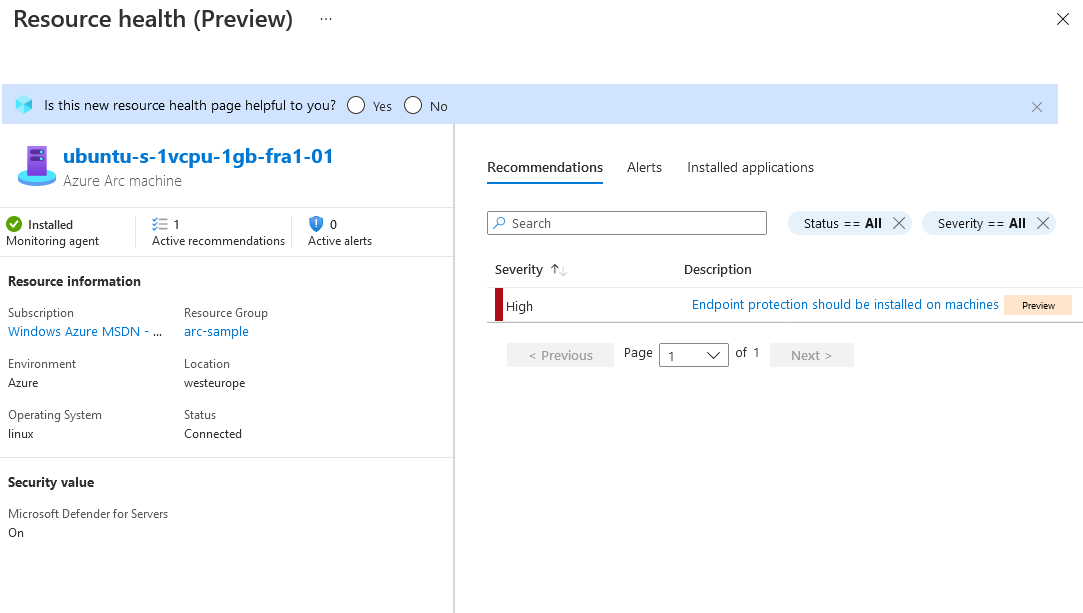Viewport: 1083px width, 613px height.
Task: Focus the recommendations Search field
Action: coord(627,223)
